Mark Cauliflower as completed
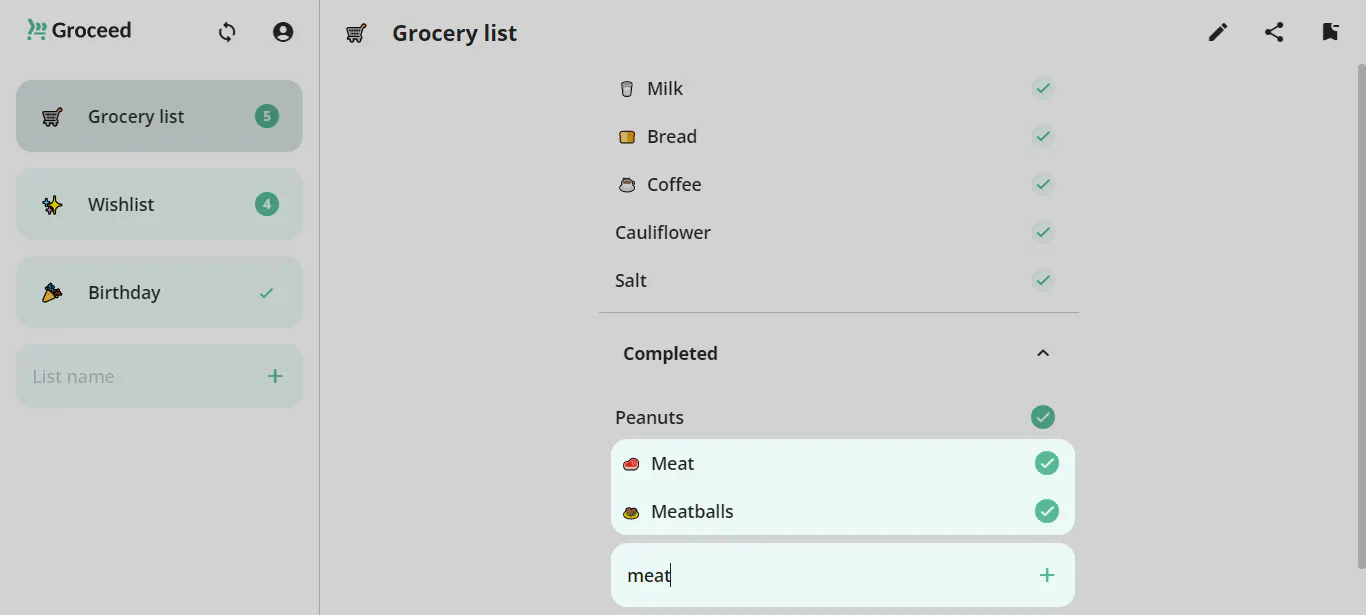The image size is (1366, 615). pos(1043,232)
